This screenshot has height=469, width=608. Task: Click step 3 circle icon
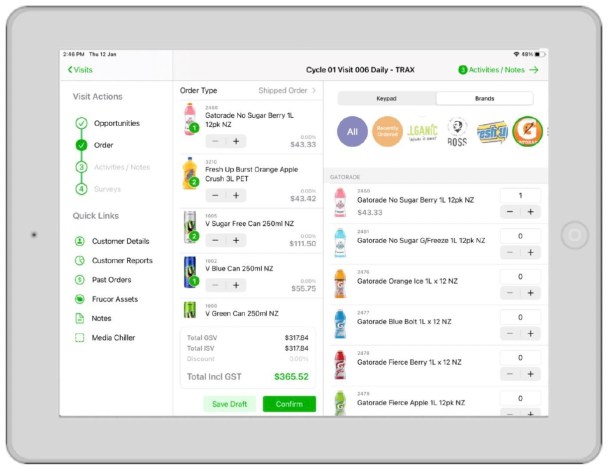[x=81, y=167]
